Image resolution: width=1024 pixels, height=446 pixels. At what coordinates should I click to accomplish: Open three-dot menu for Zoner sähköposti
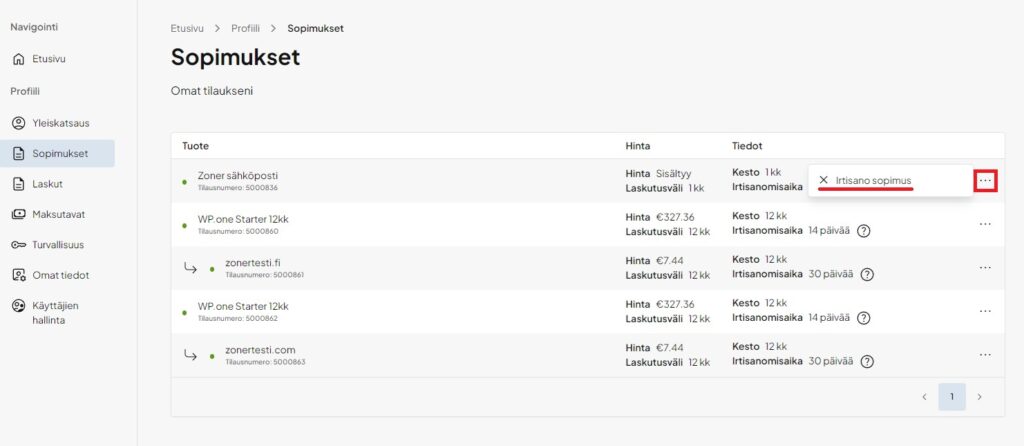pyautogui.click(x=985, y=180)
